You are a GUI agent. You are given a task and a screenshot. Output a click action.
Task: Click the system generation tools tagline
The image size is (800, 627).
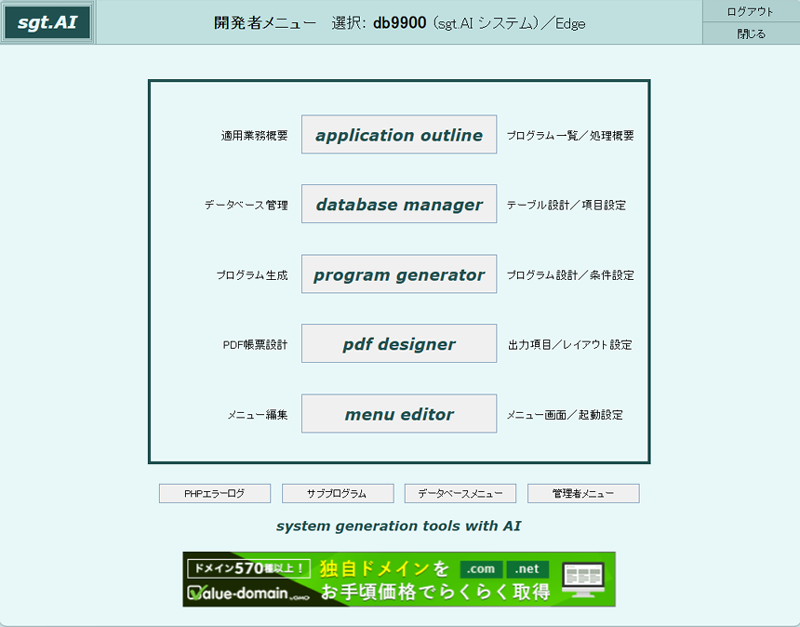pyautogui.click(x=399, y=526)
